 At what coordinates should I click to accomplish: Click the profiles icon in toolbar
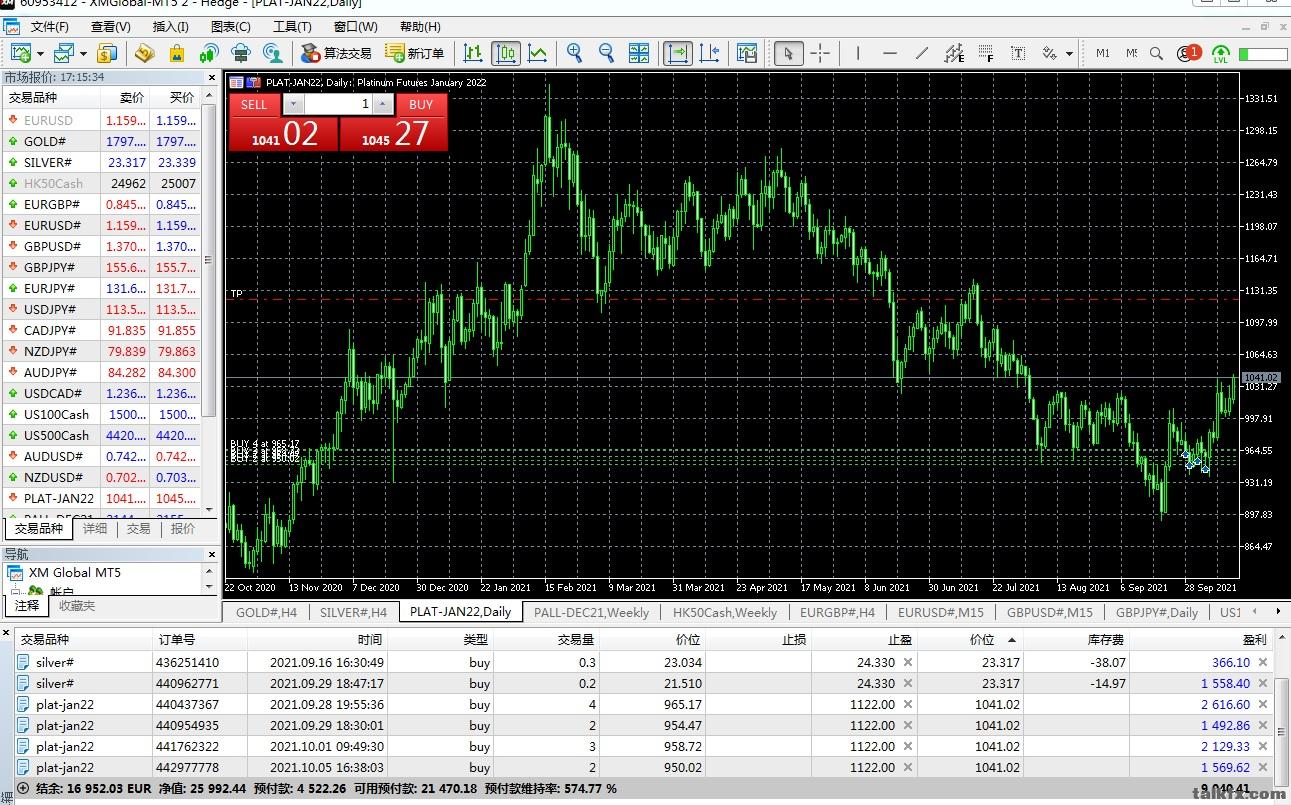(x=64, y=53)
